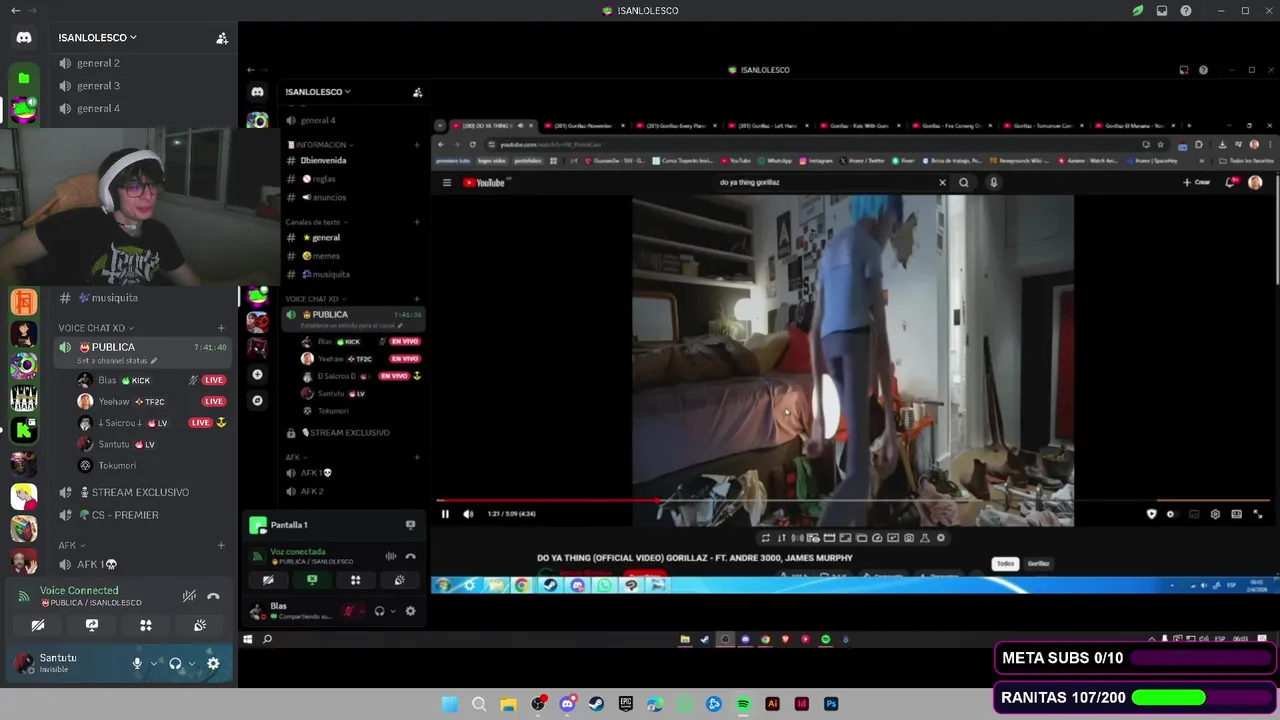Watch Yeehaw's LIVE stream badge

[214, 402]
